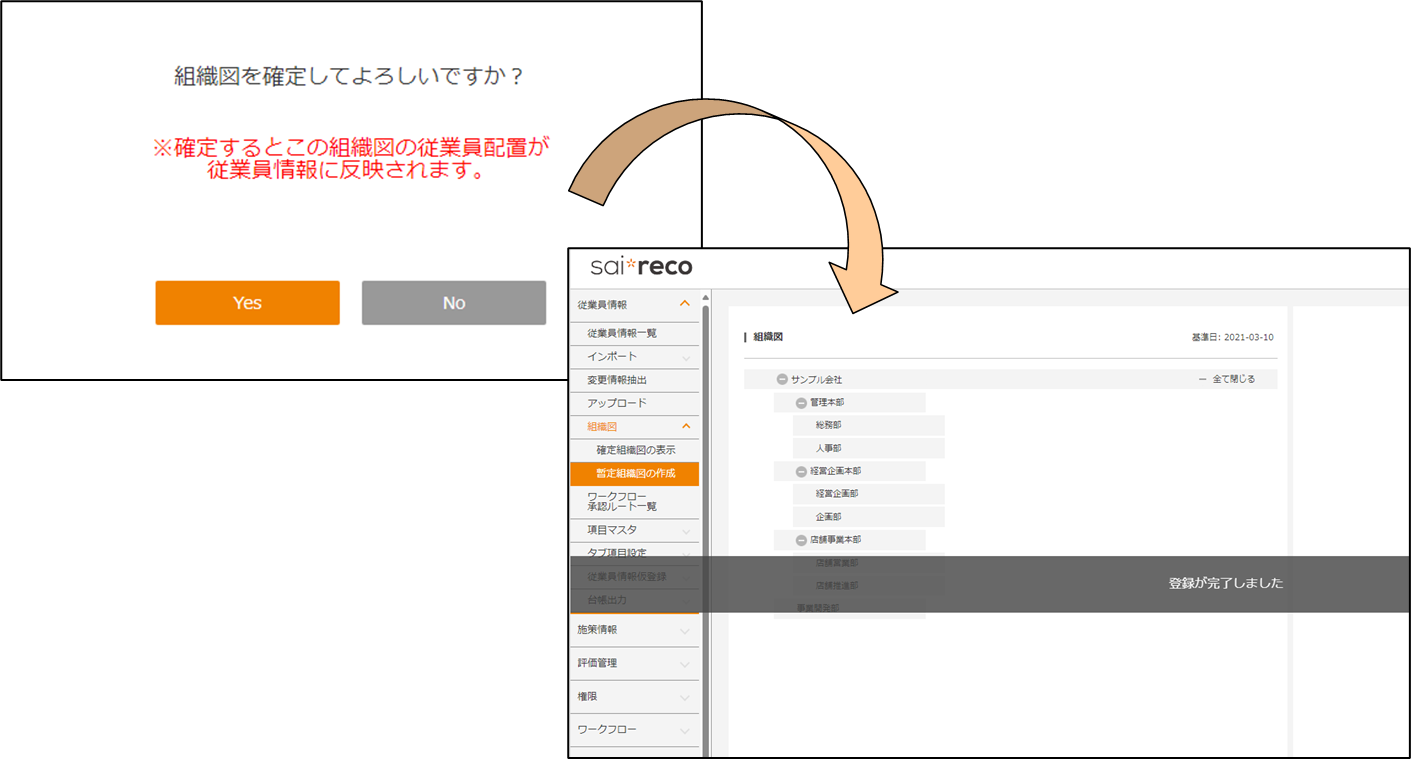The image size is (1411, 759).
Task: Expand the 項目マスタ submenu
Action: [685, 530]
